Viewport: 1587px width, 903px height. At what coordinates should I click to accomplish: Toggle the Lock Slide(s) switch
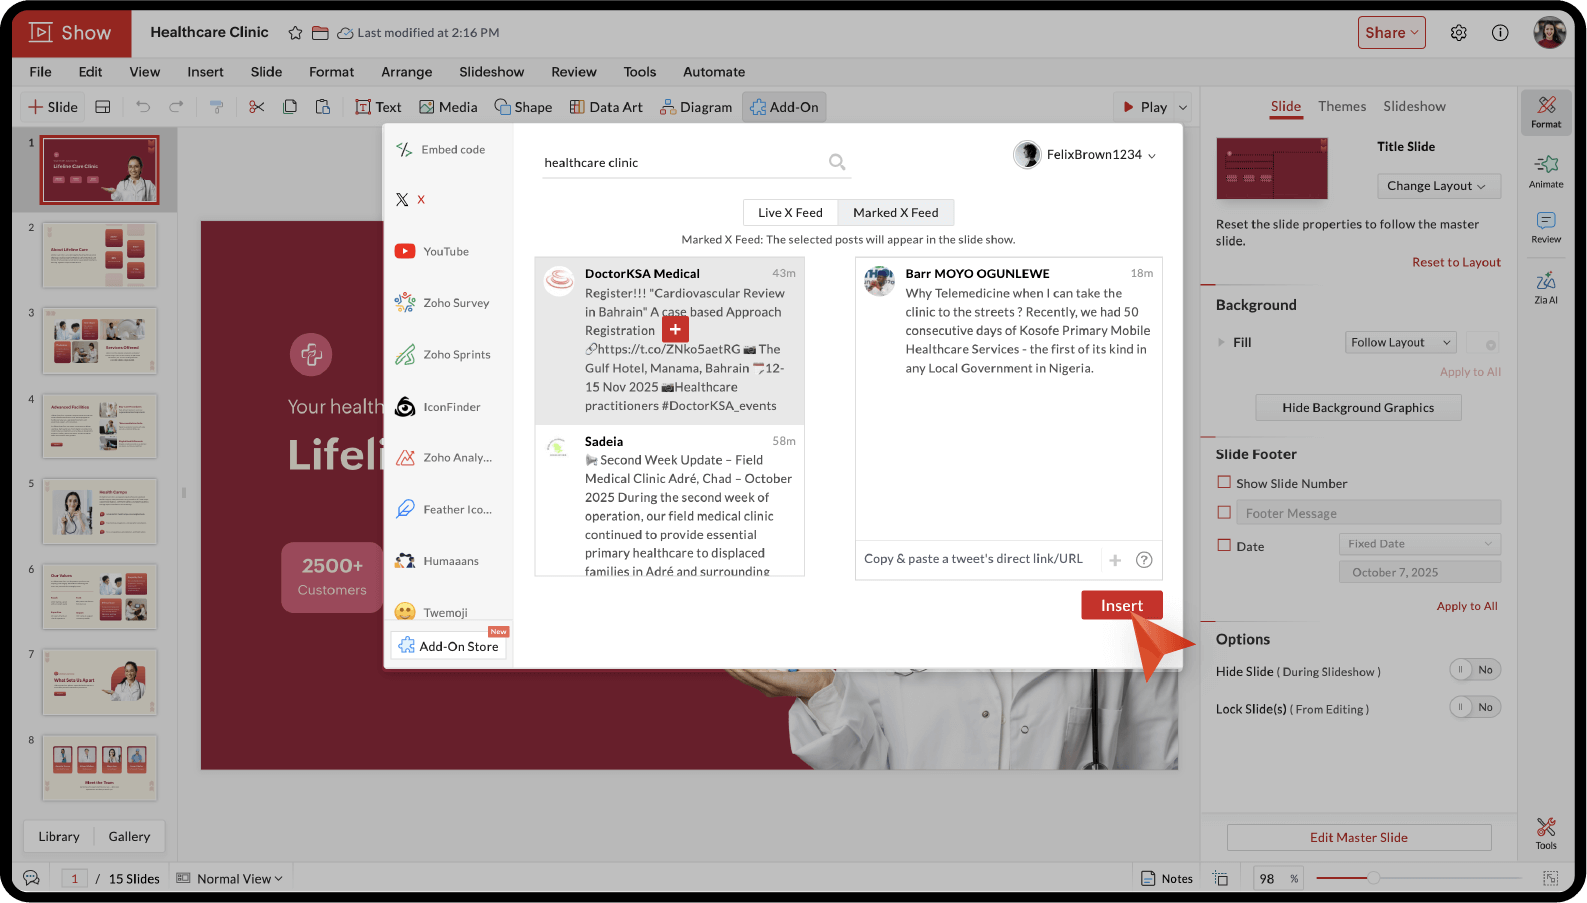click(x=1475, y=708)
